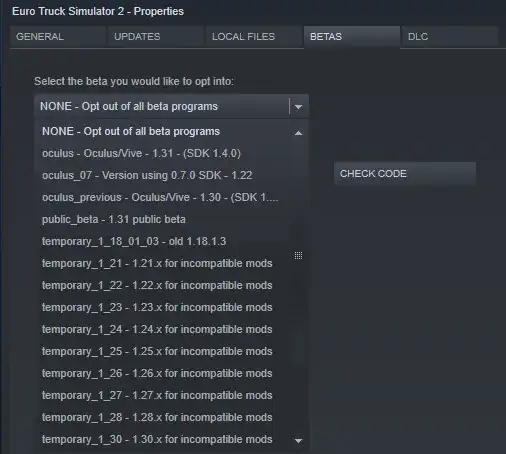The image size is (506, 454).
Task: Choose public_beta - 1.31 public beta
Action: click(164, 219)
